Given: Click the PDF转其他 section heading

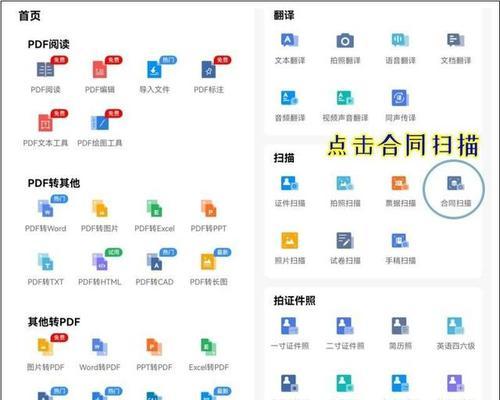Looking at the screenshot, I should point(54,183).
